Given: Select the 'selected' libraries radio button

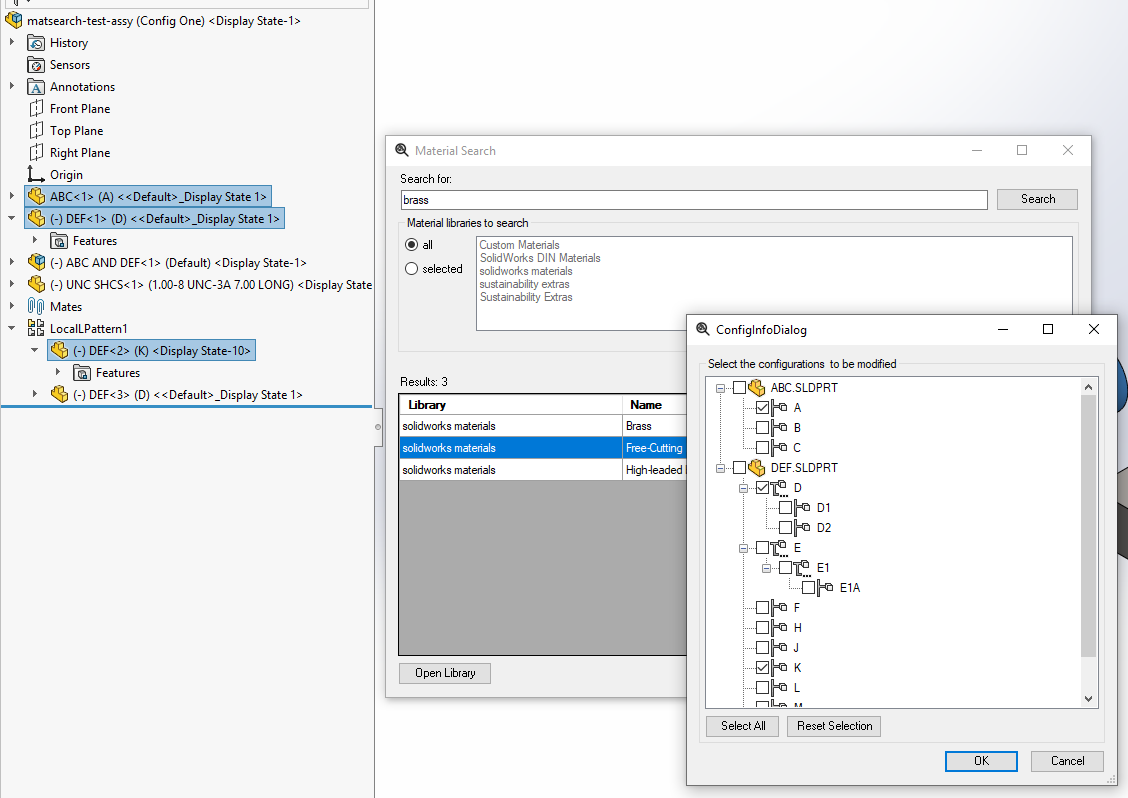Looking at the screenshot, I should pyautogui.click(x=411, y=268).
